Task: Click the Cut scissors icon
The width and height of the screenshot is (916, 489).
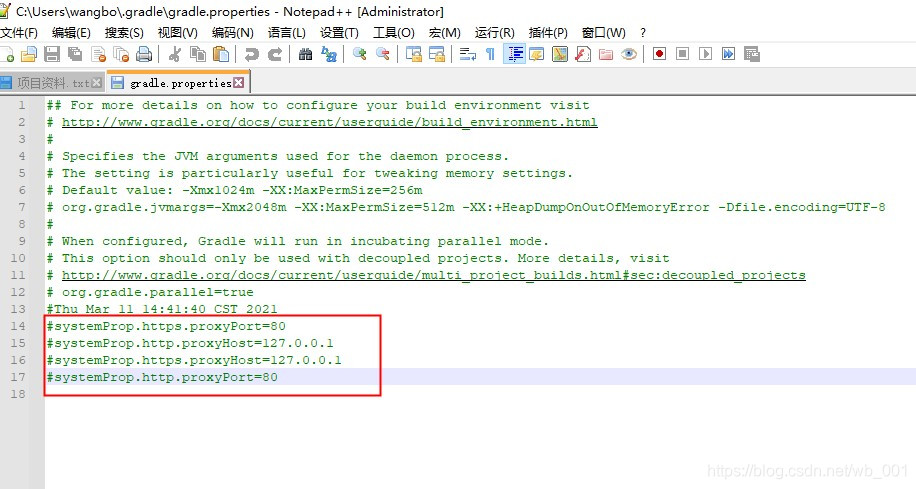Action: tap(174, 54)
